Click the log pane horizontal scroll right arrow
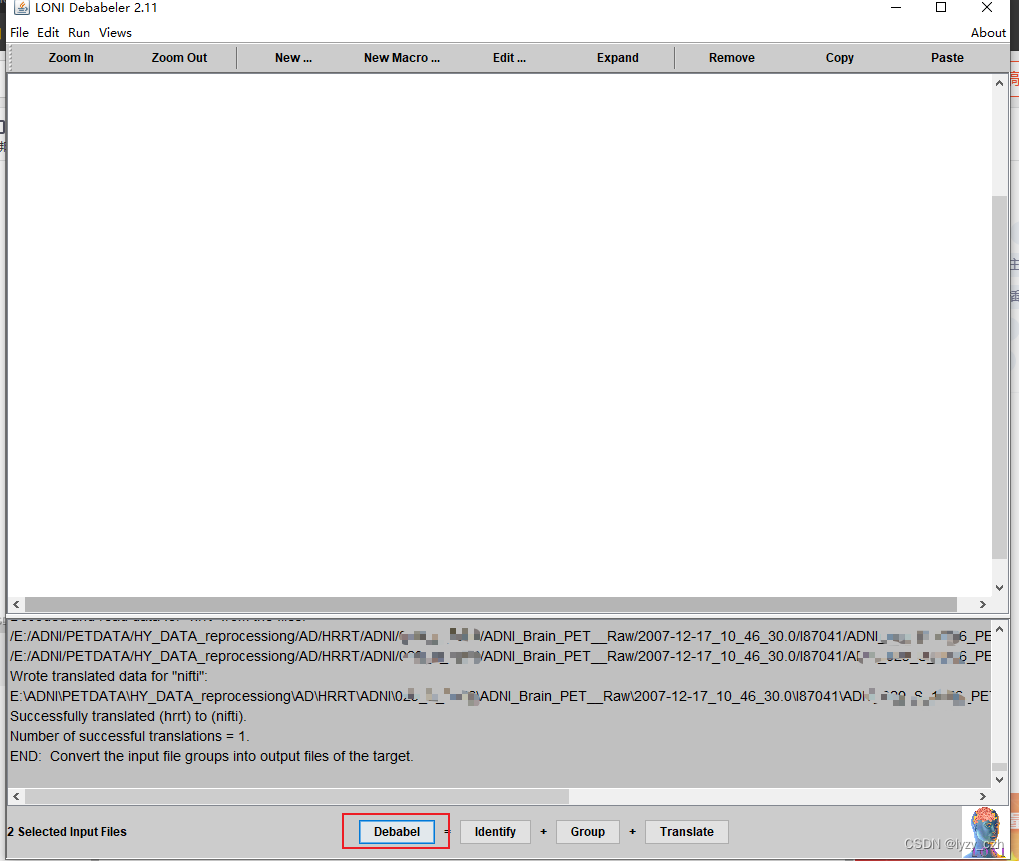Image resolution: width=1019 pixels, height=861 pixels. pyautogui.click(x=983, y=796)
